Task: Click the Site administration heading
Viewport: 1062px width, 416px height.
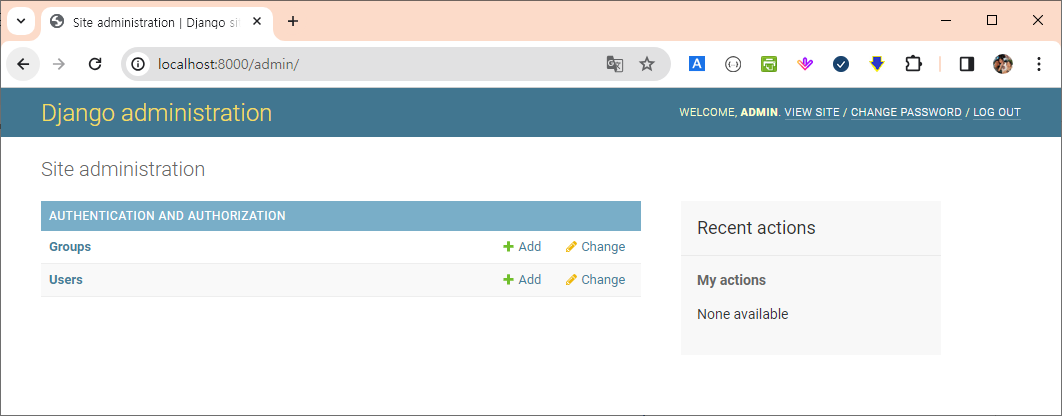Action: pyautogui.click(x=123, y=169)
